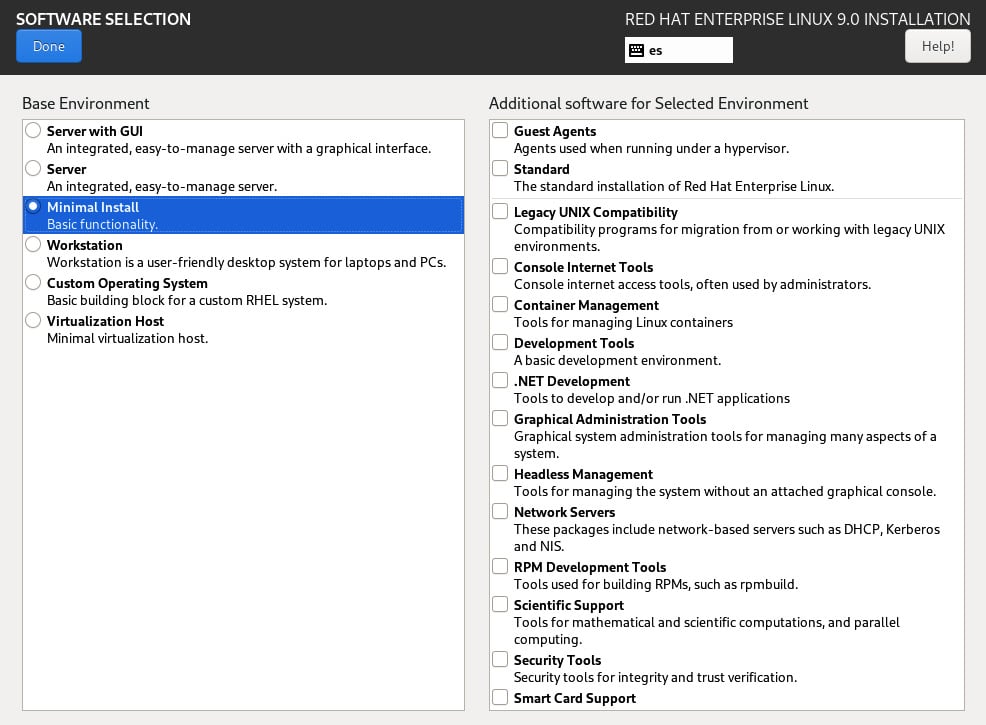Check the Network Servers checkbox
Viewport: 986px width, 725px height.
(x=500, y=511)
